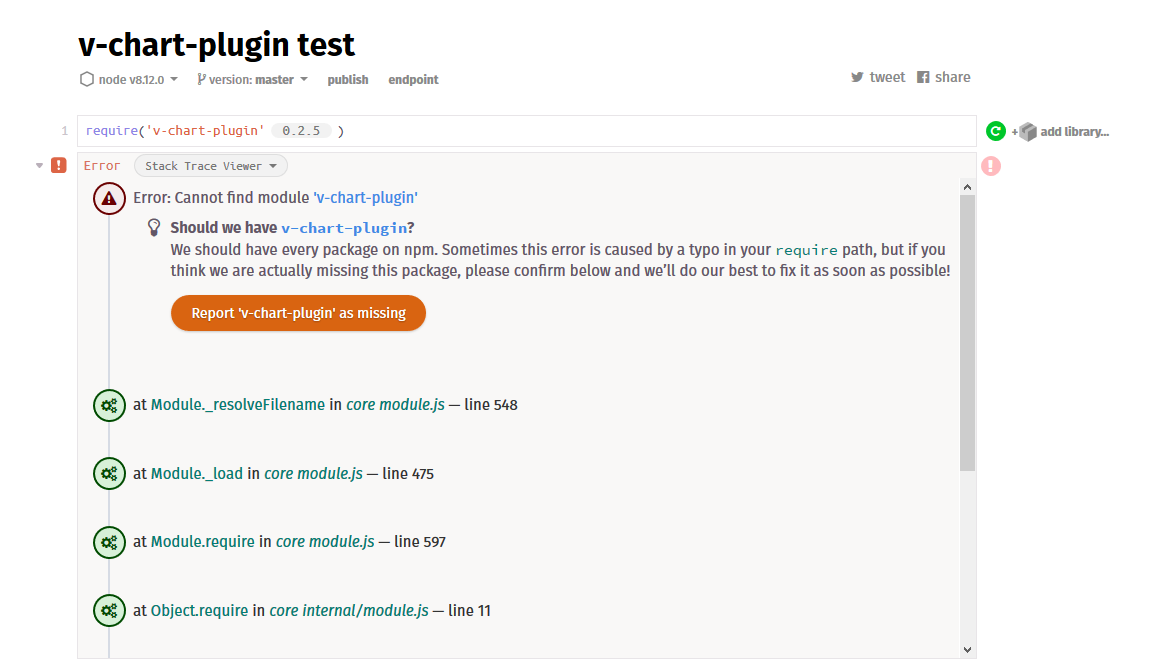Click add library... button
The height and width of the screenshot is (671, 1151).
click(1074, 132)
